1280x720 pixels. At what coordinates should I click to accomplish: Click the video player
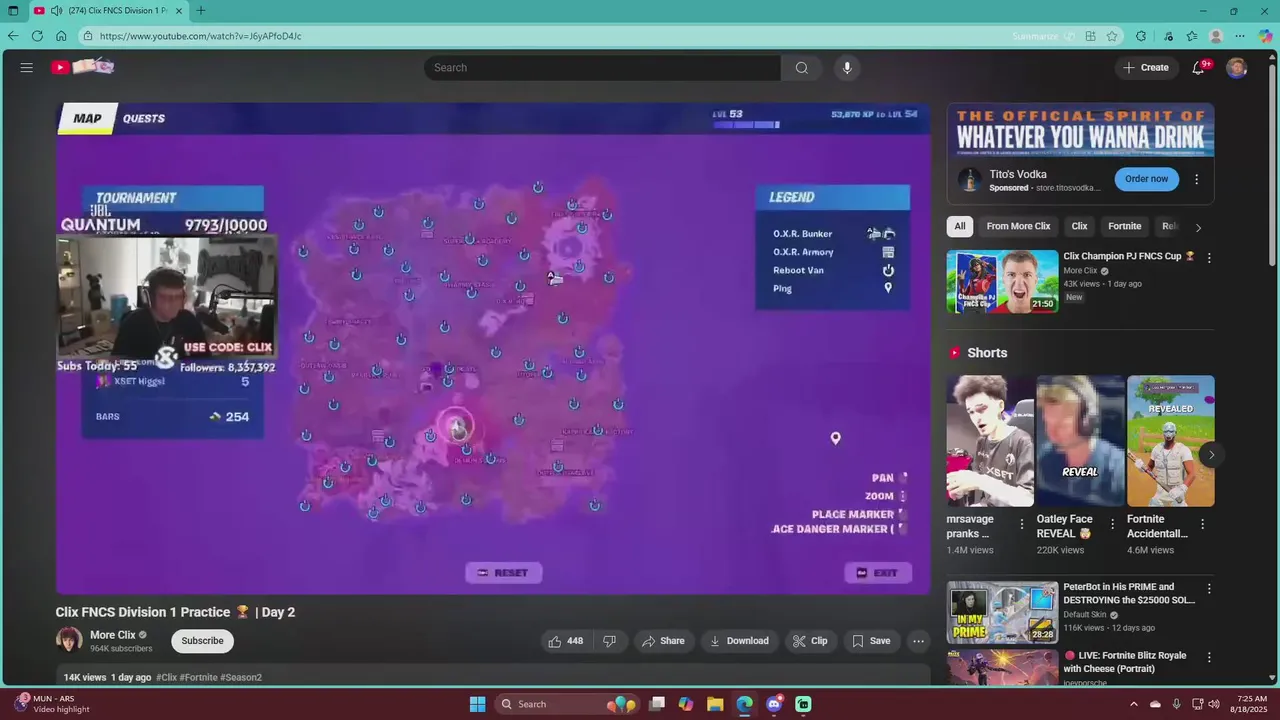(493, 349)
